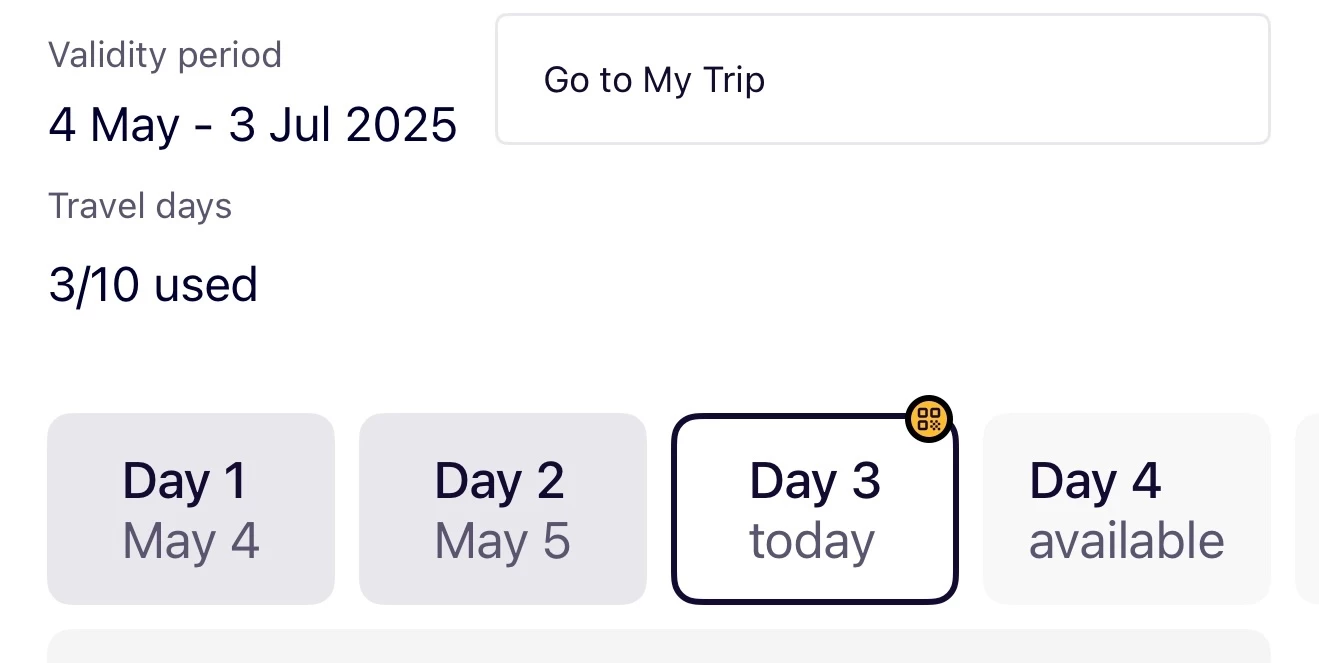Tap the 4 May - 3 Jul 2025 dates
The width and height of the screenshot is (1319, 663).
pyautogui.click(x=253, y=126)
